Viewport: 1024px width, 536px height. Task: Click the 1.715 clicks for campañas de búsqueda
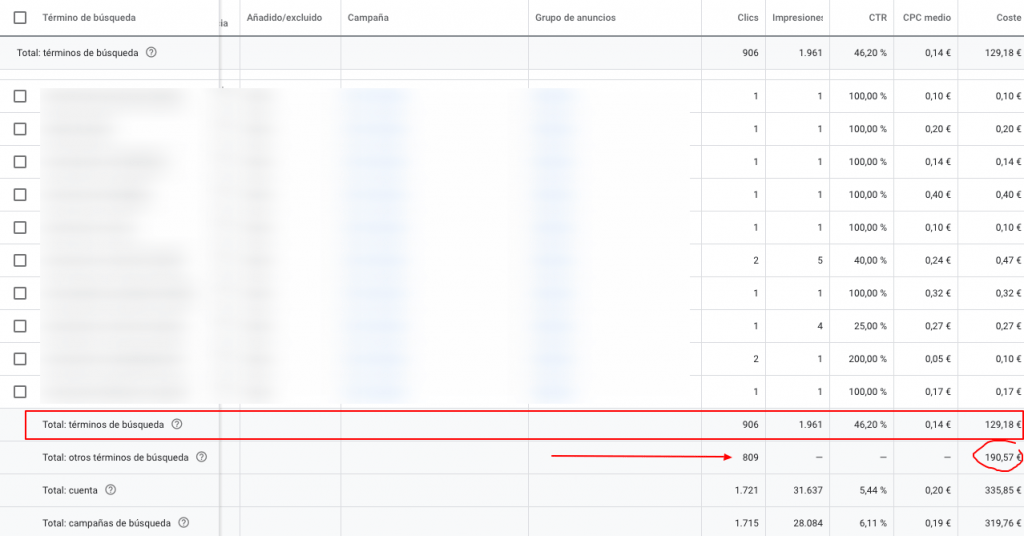point(746,523)
